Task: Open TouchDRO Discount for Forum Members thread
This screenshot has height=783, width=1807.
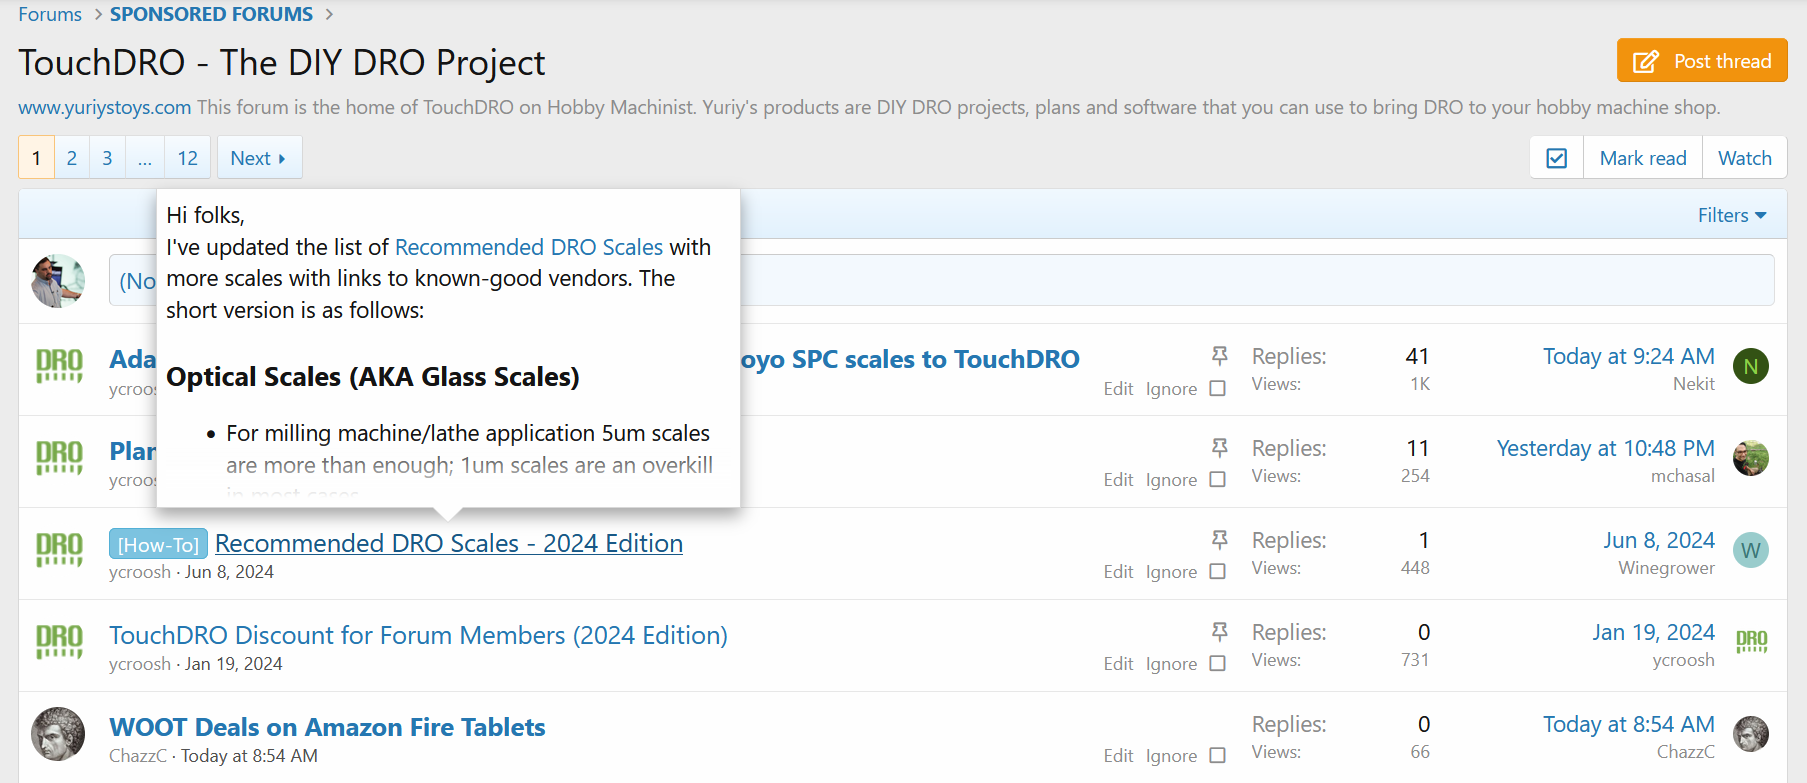Action: coord(418,635)
